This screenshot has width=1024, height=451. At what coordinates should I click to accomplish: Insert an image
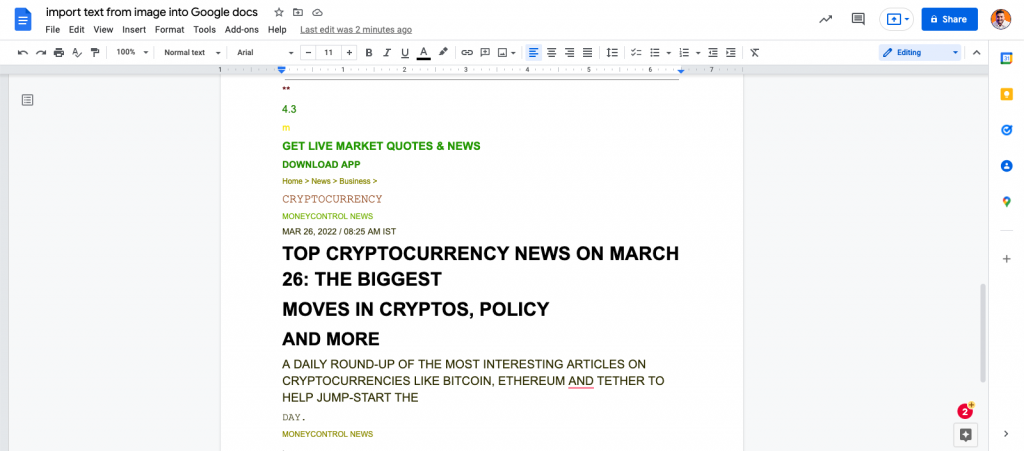tap(503, 52)
